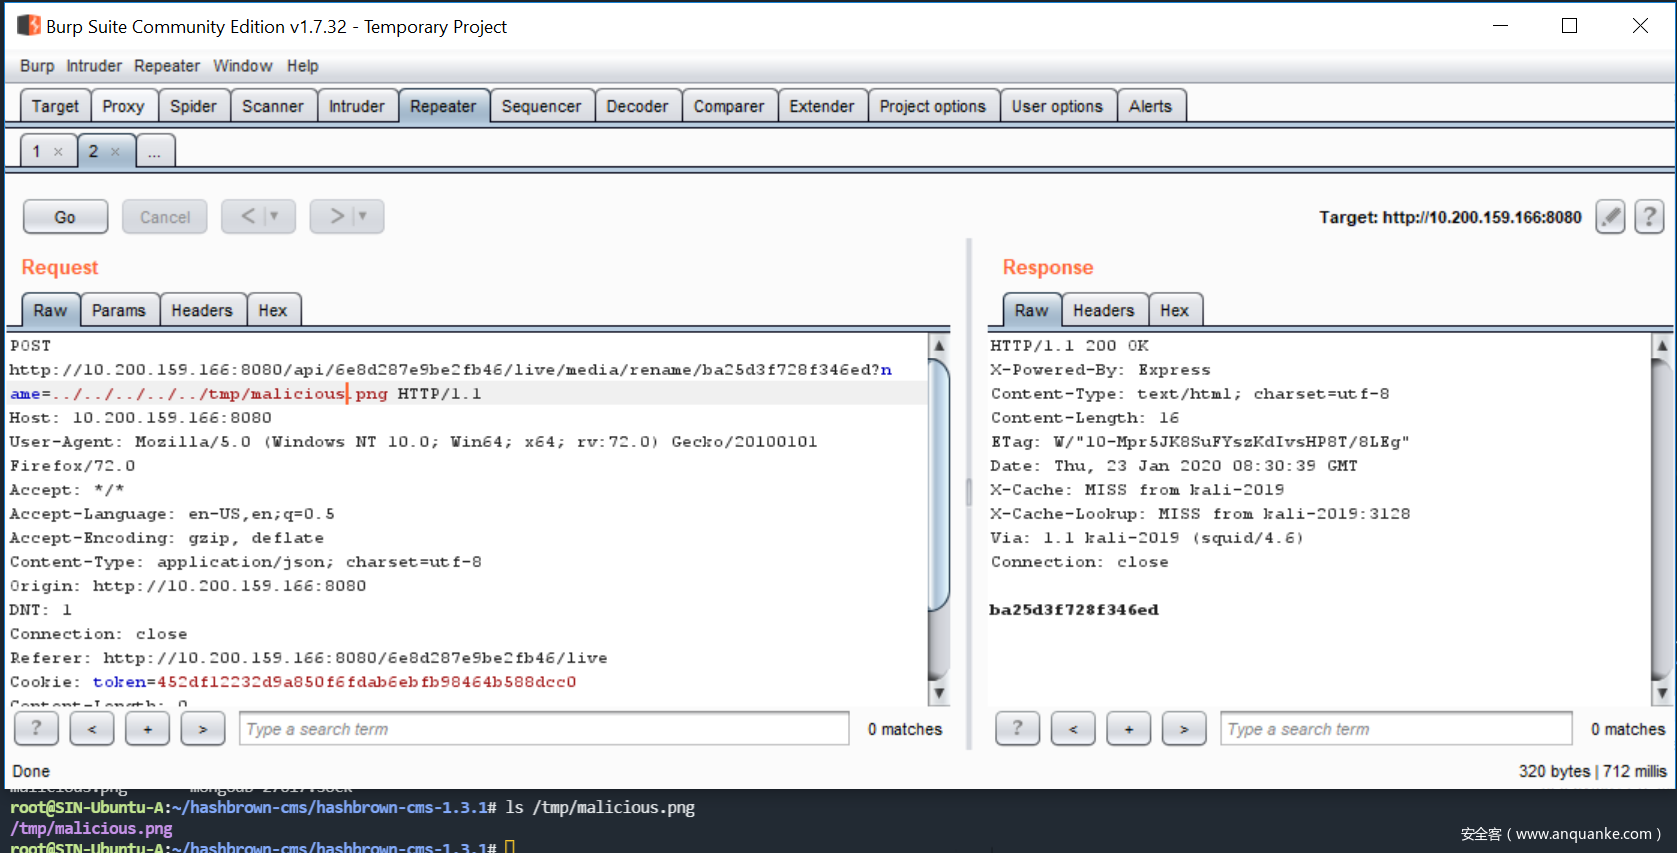
Task: Open the Repeater menu
Action: click(167, 66)
